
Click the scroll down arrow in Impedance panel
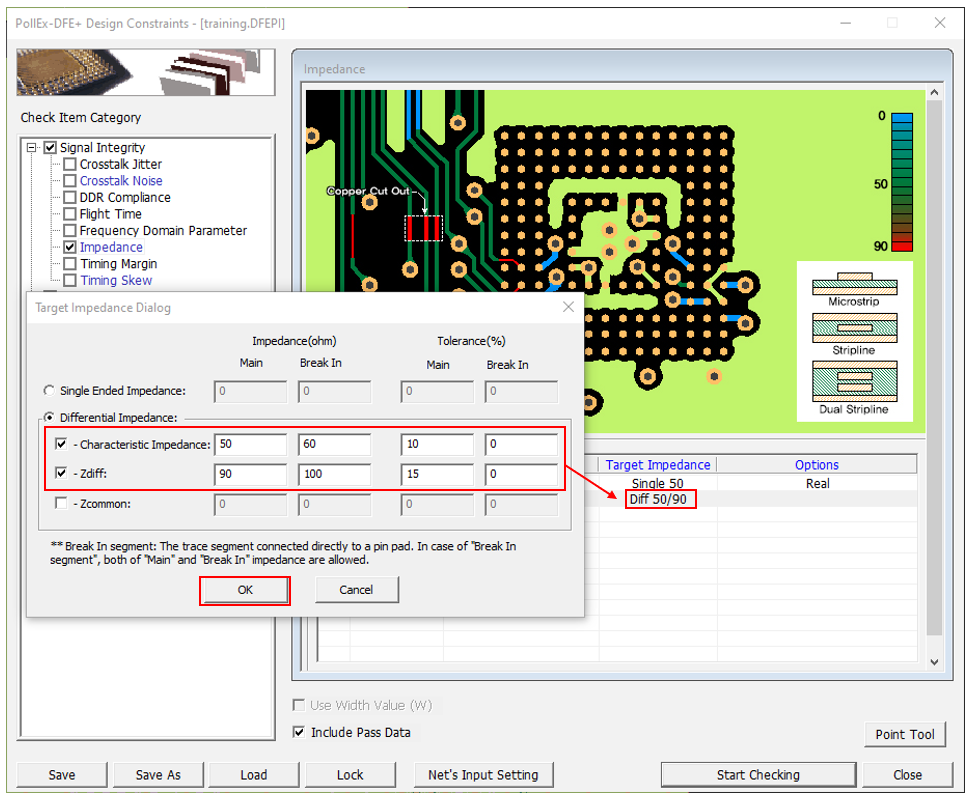tap(934, 662)
